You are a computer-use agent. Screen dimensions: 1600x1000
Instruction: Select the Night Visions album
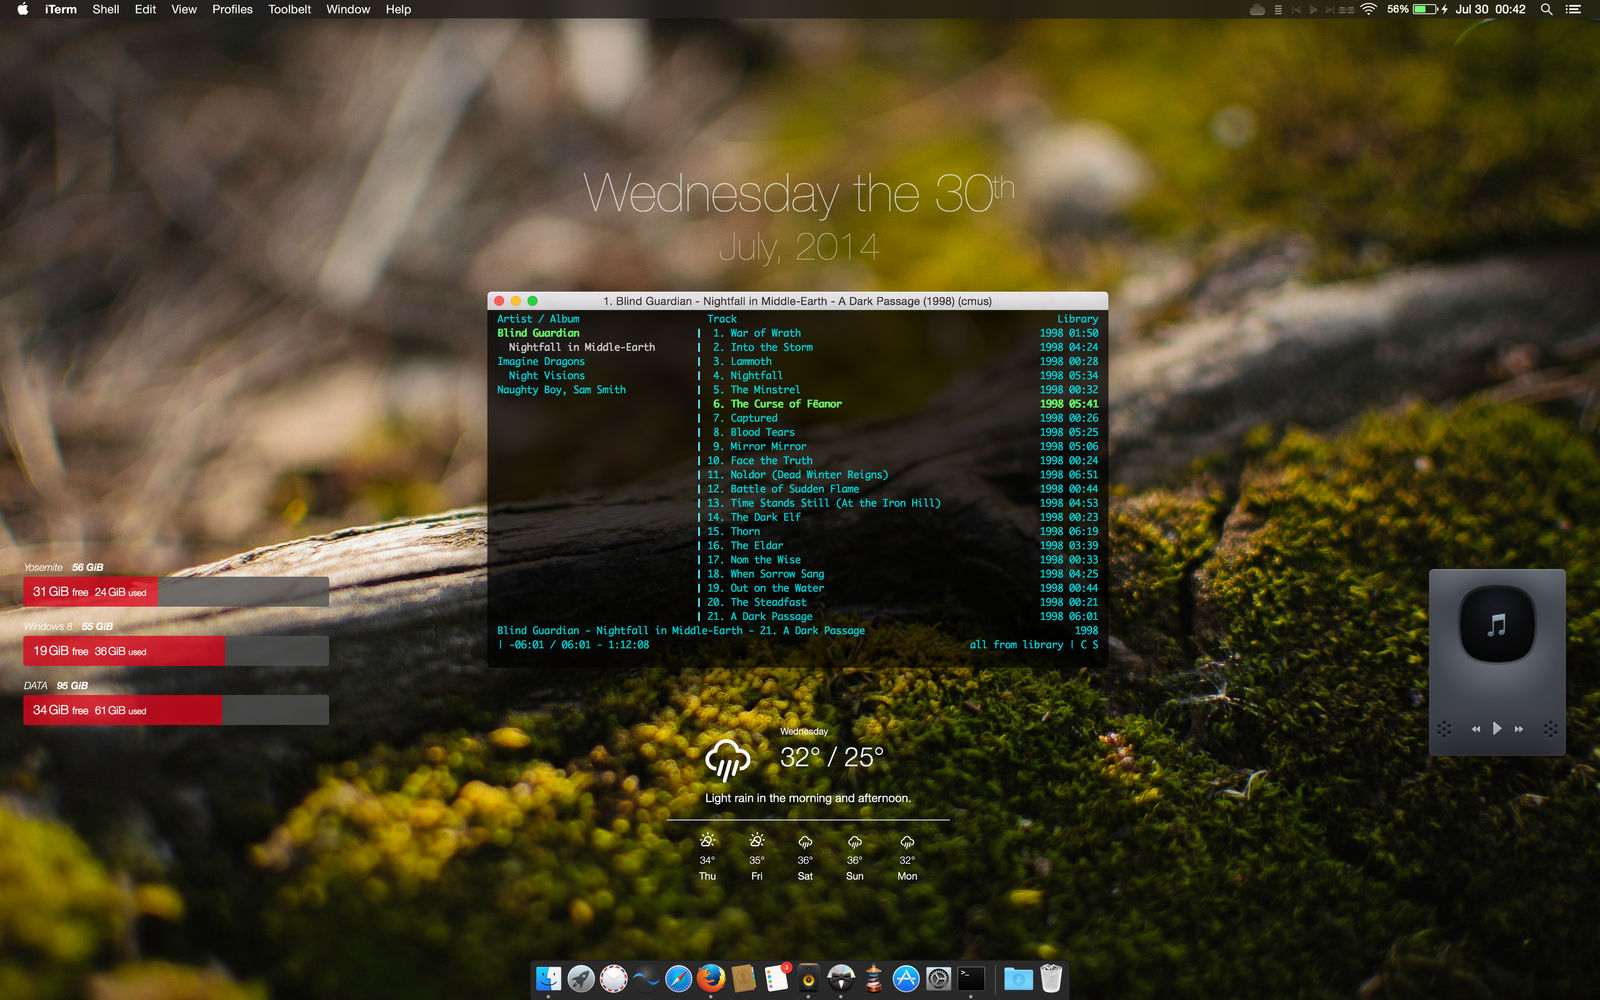(547, 375)
